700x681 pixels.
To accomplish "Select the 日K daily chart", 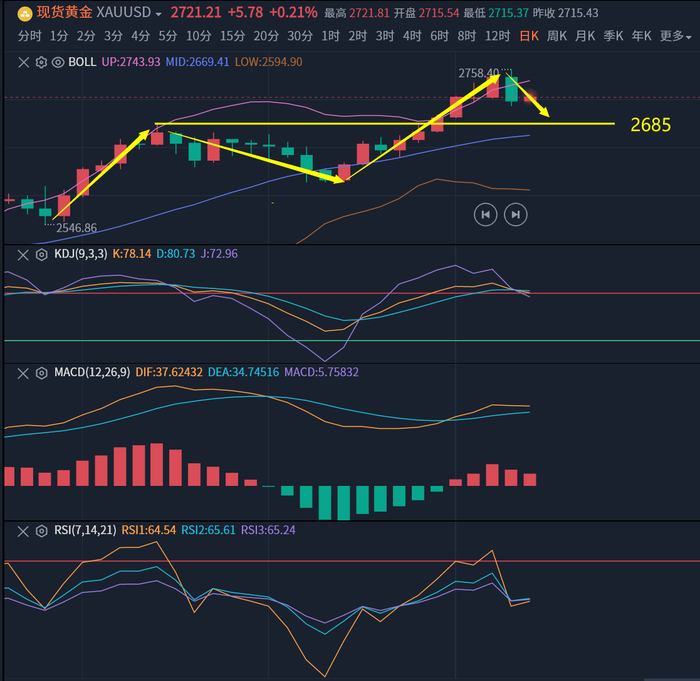I will (x=529, y=36).
